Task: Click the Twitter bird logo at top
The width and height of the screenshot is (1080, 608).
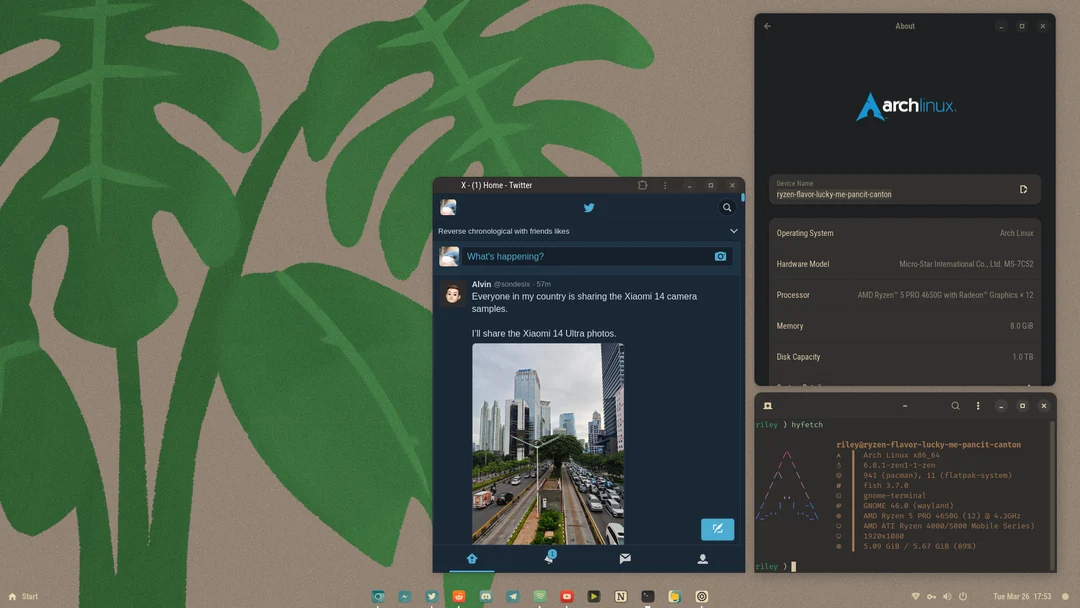Action: [x=588, y=208]
